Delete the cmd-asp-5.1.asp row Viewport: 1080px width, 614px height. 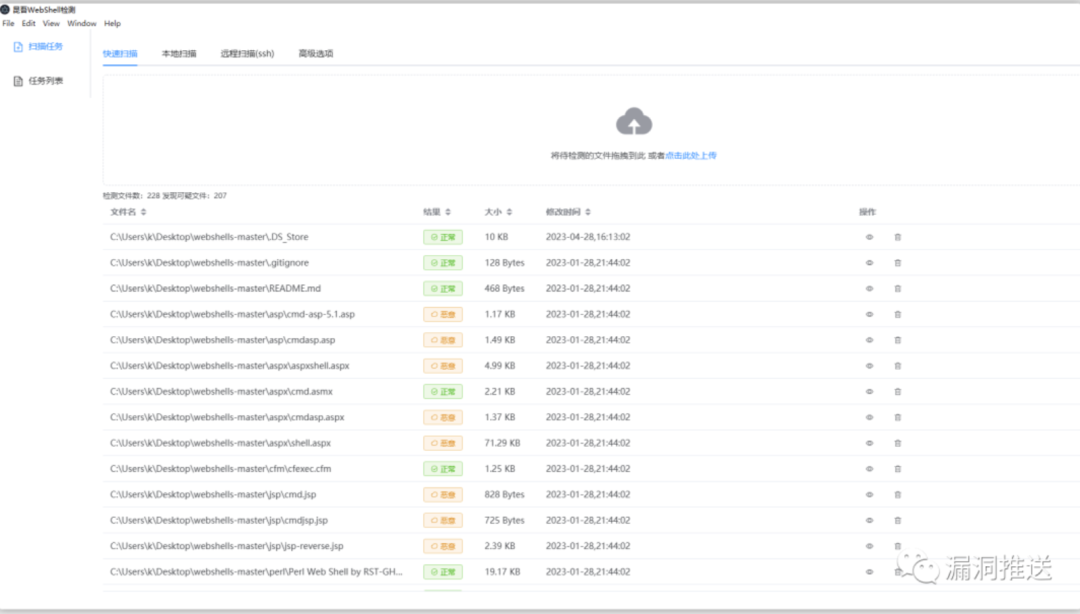coord(897,314)
